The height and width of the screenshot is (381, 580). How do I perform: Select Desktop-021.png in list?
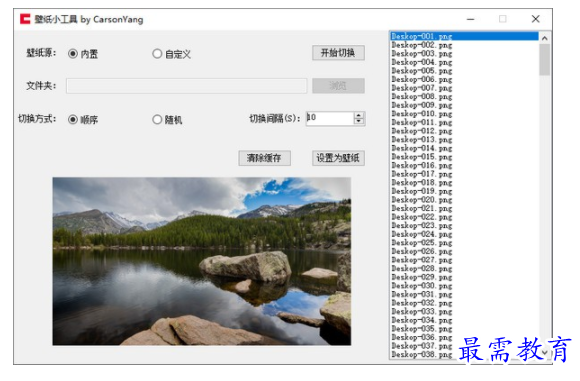pos(422,208)
